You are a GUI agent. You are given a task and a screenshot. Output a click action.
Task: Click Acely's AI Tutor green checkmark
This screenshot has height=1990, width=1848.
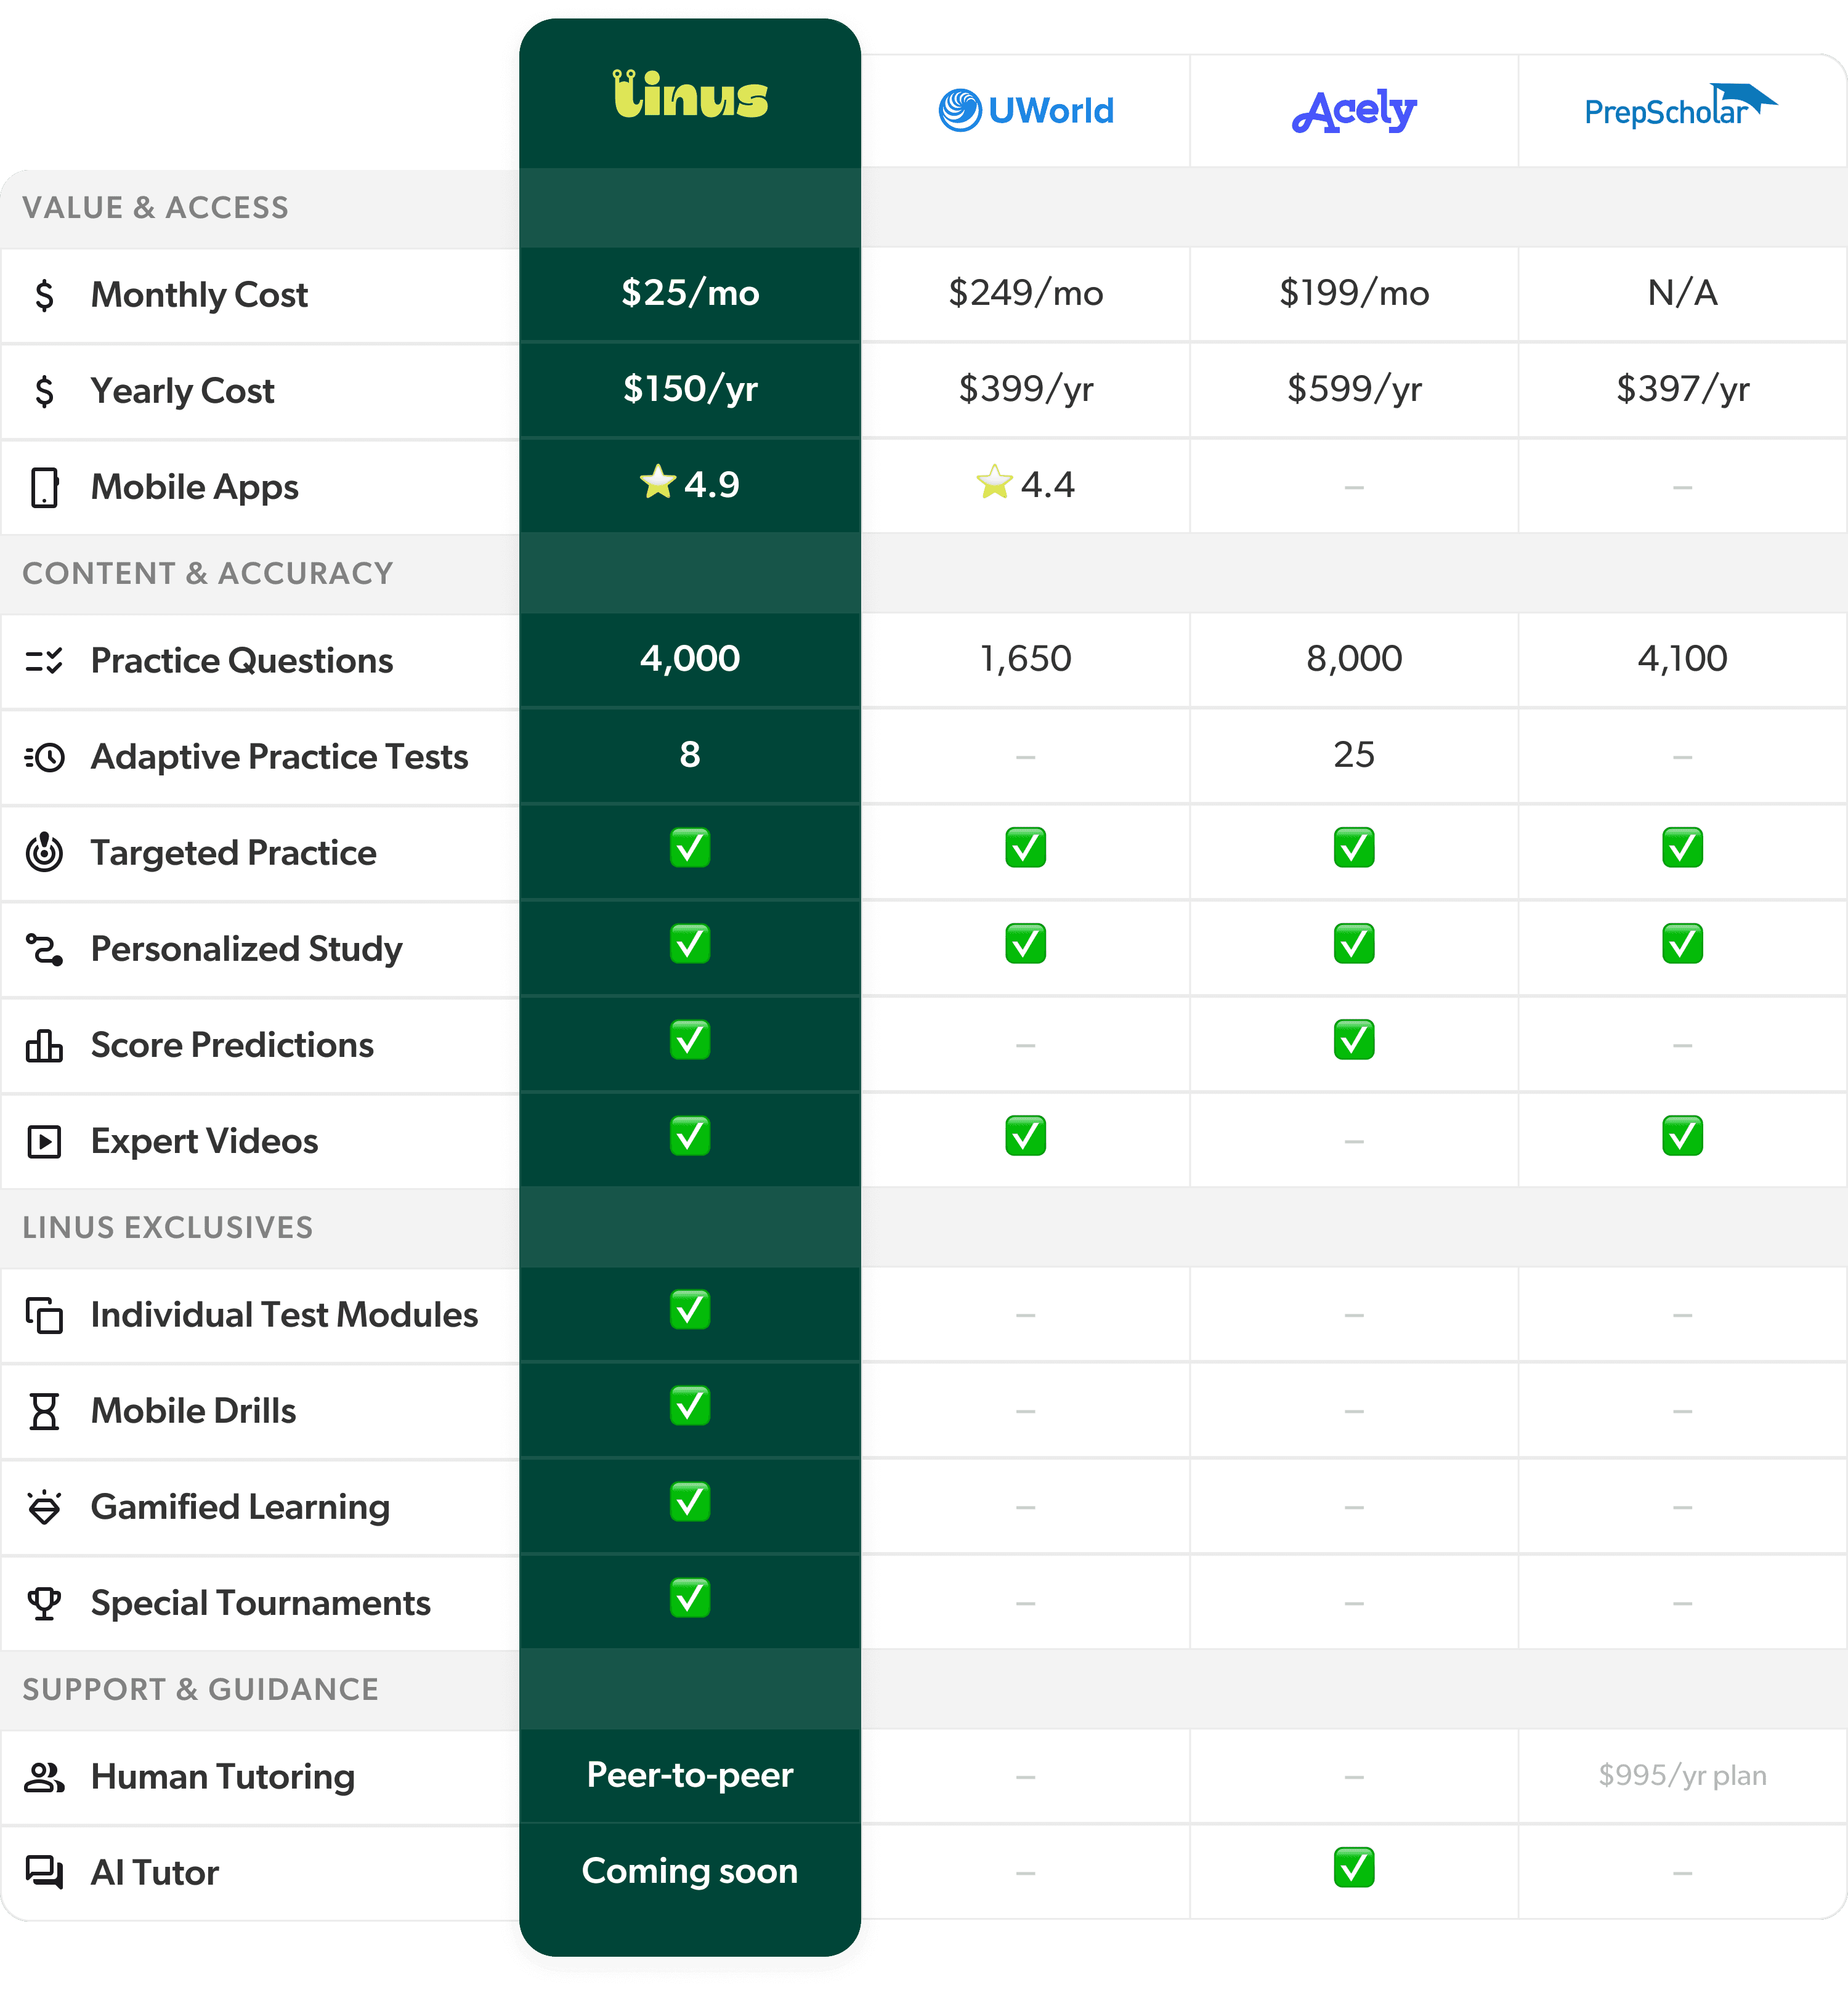coord(1353,1867)
